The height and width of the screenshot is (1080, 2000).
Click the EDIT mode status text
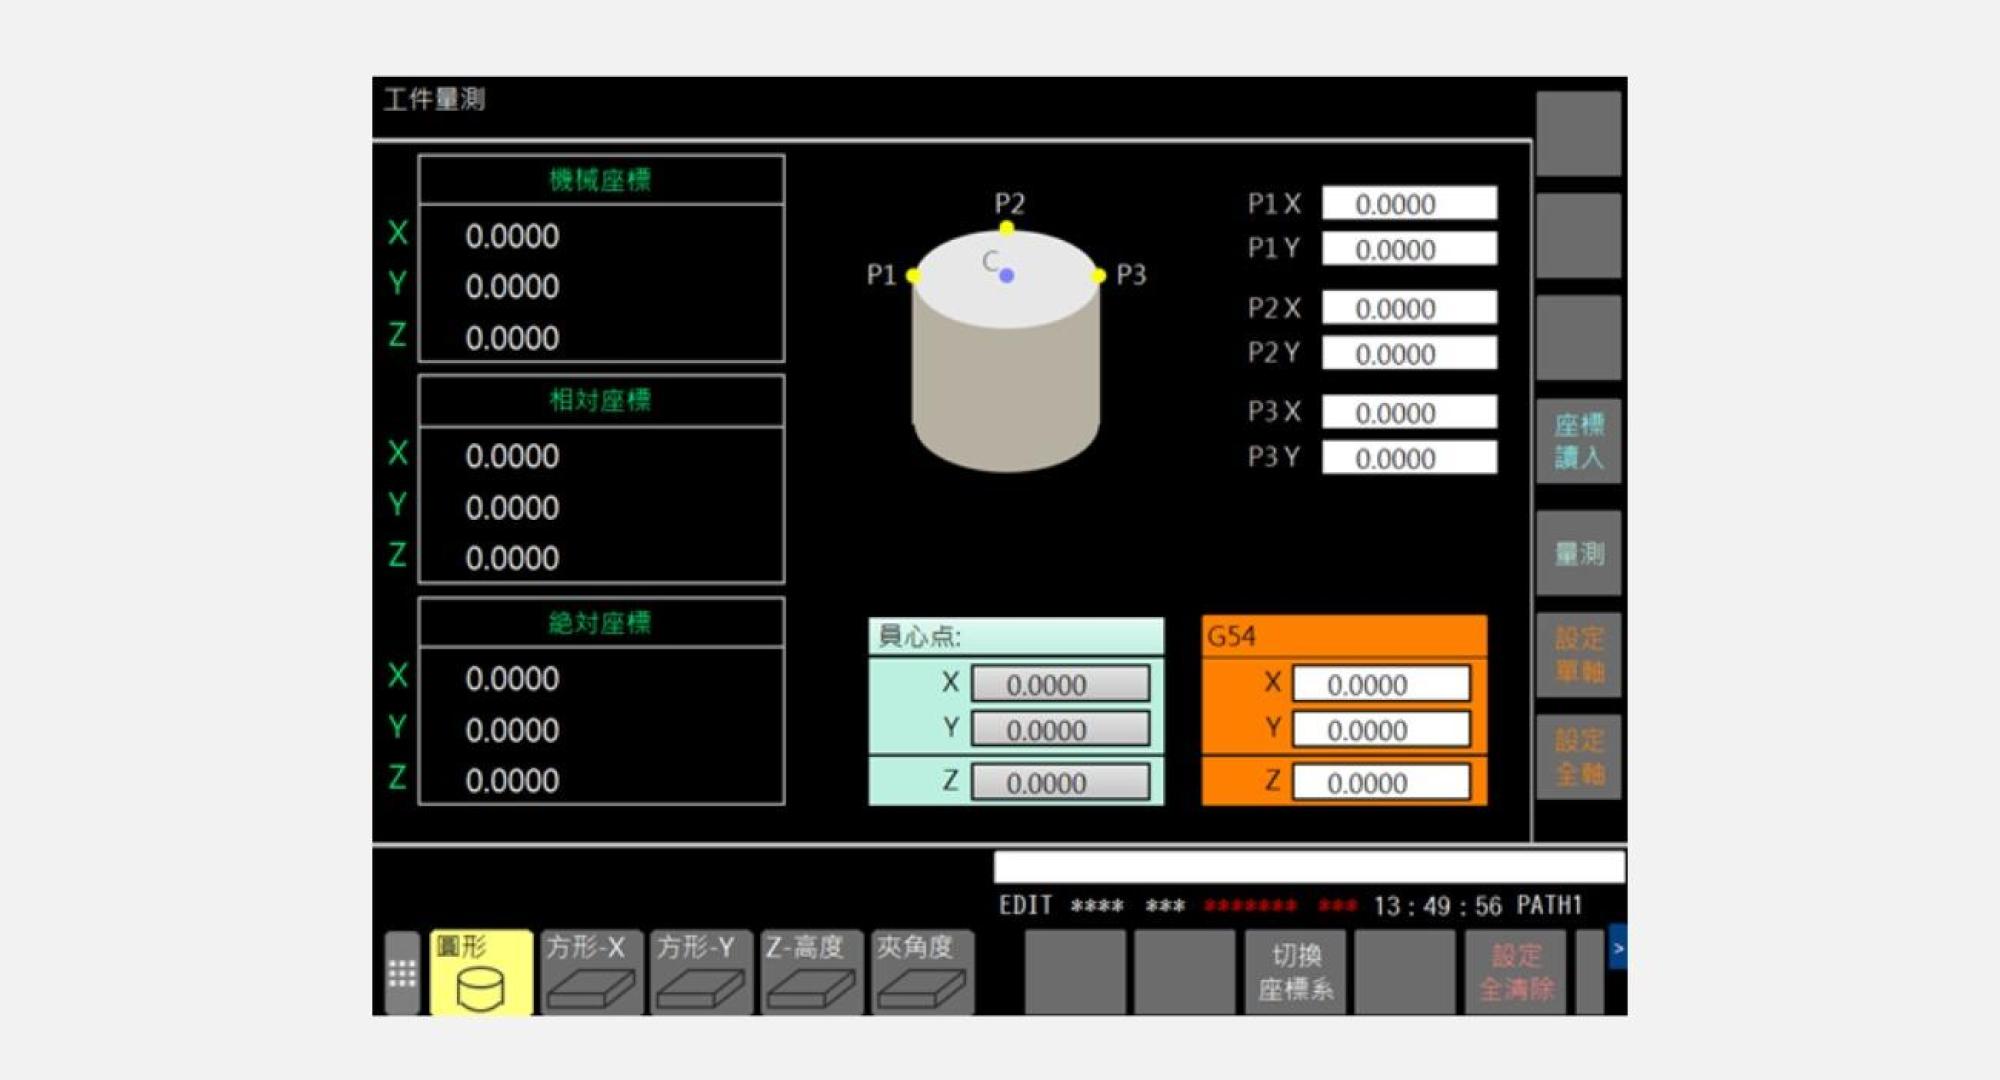coord(1025,905)
